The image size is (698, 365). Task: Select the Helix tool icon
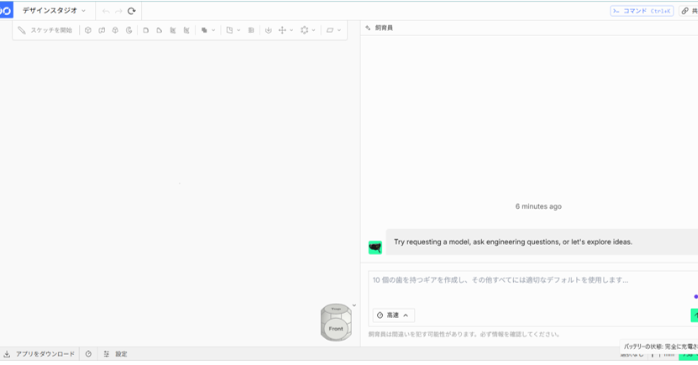click(251, 30)
